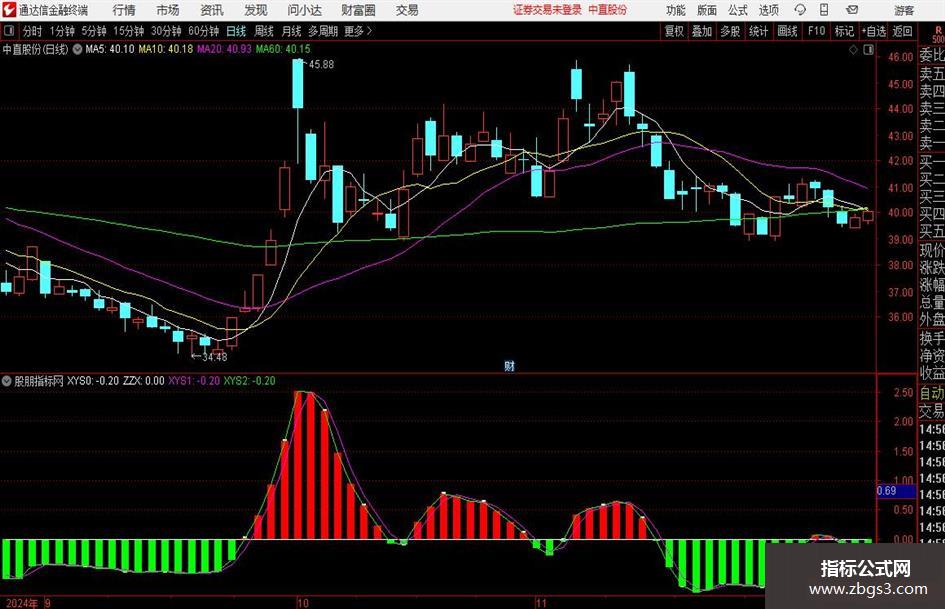The width and height of the screenshot is (945, 609).
Task: Add stock via the +自选 button
Action: (873, 31)
